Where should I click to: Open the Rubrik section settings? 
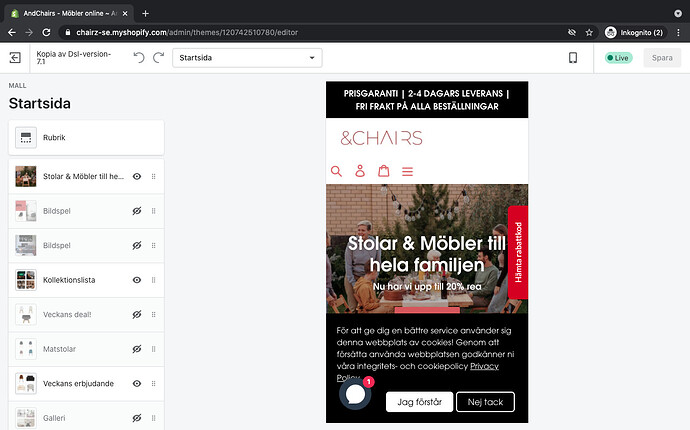click(86, 137)
